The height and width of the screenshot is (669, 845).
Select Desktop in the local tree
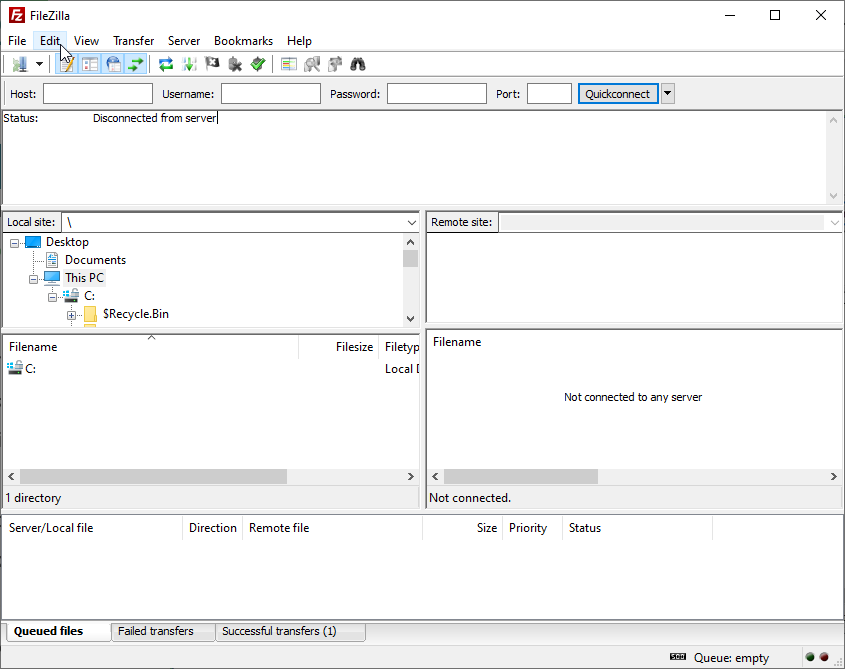(x=67, y=242)
